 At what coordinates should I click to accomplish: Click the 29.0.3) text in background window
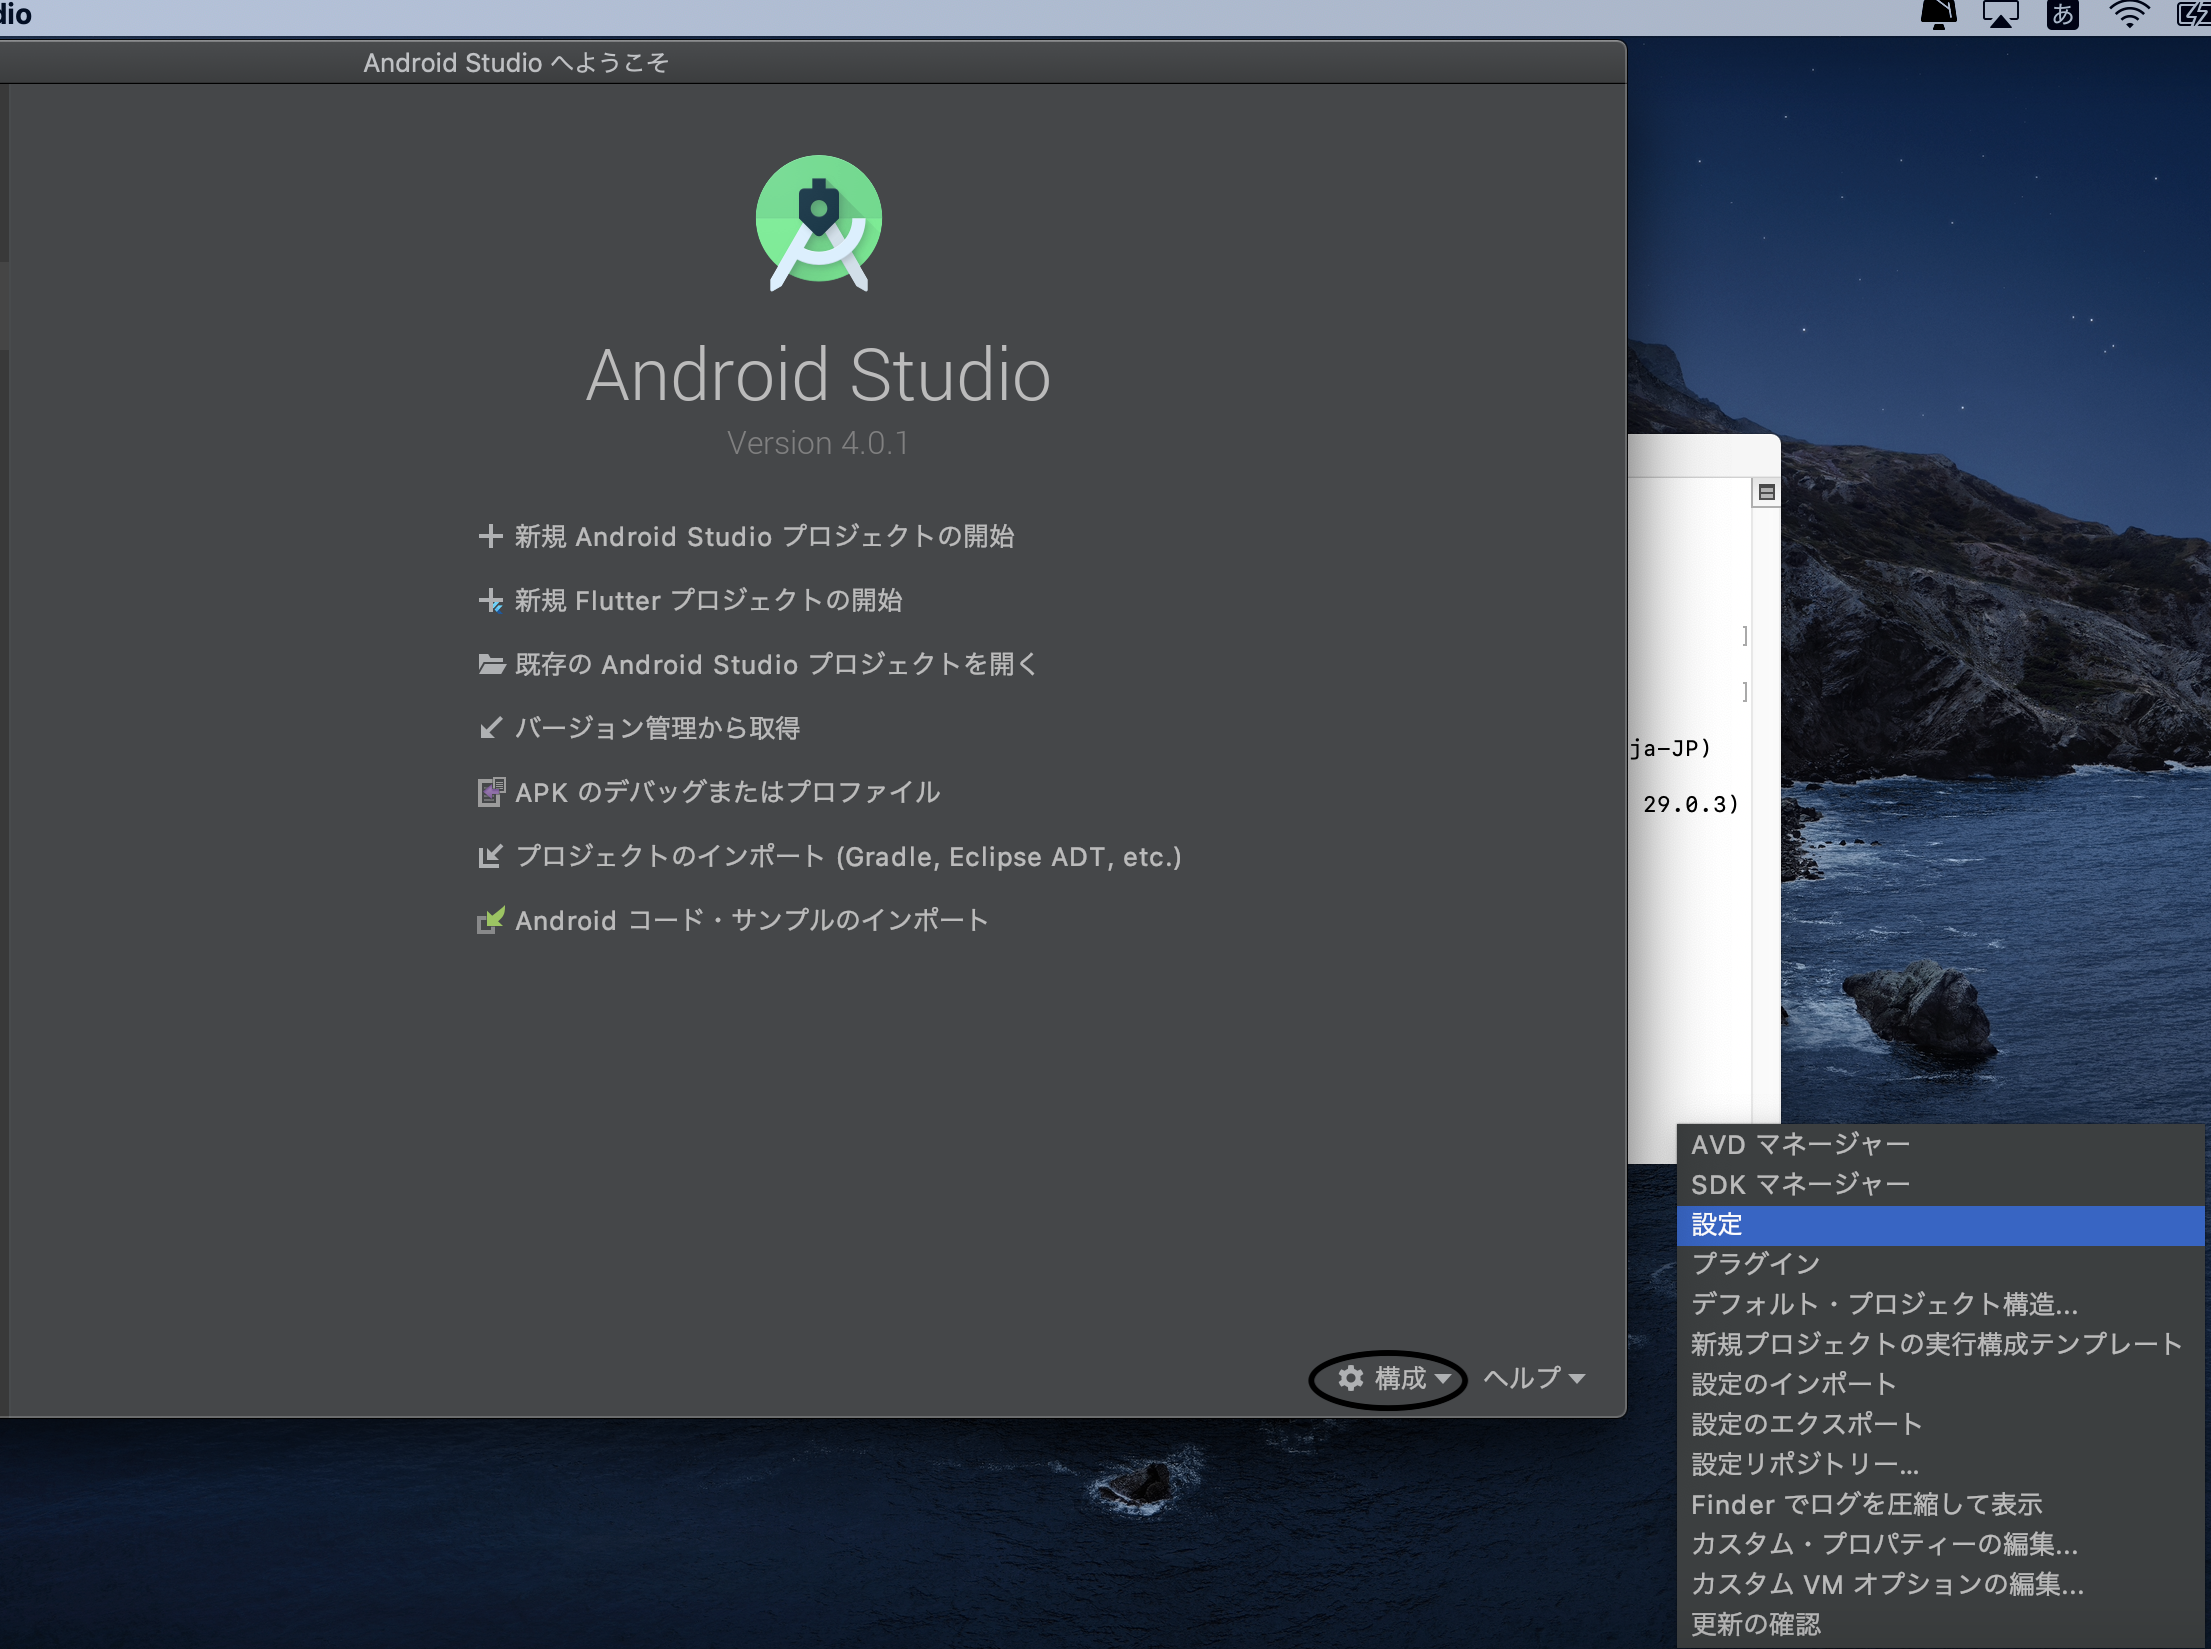[x=1691, y=804]
